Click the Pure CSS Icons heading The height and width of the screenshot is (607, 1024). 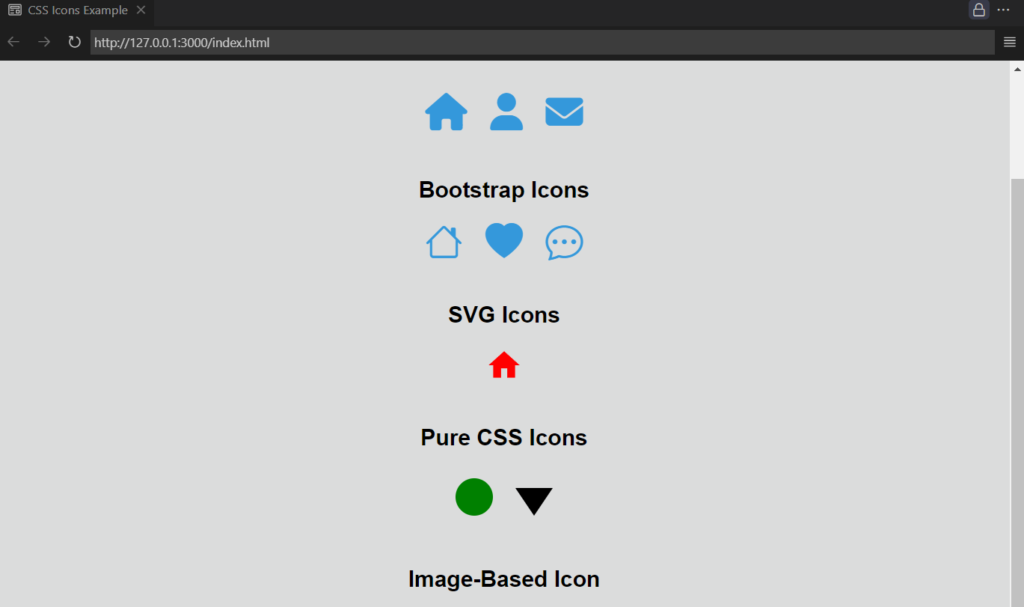[x=504, y=437]
